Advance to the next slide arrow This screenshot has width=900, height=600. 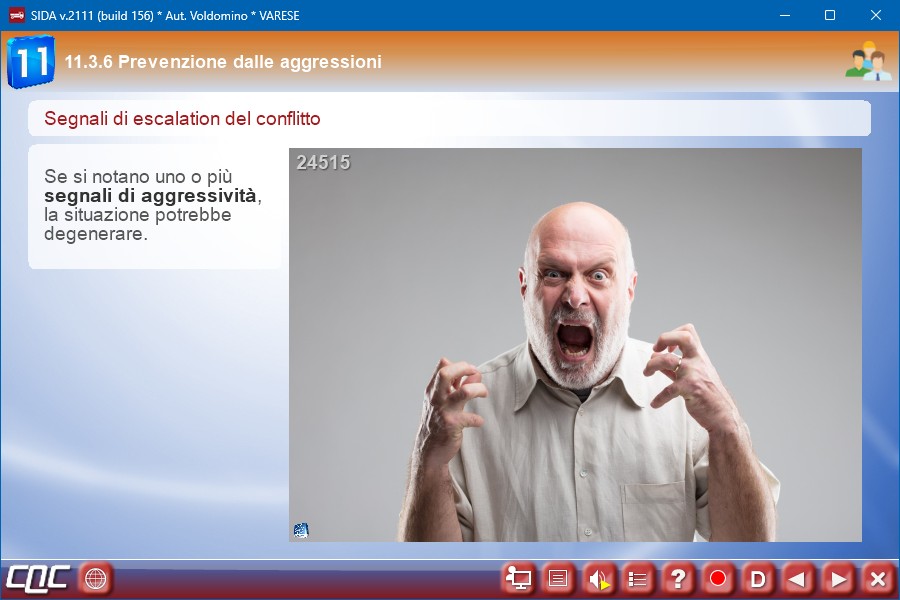click(838, 578)
